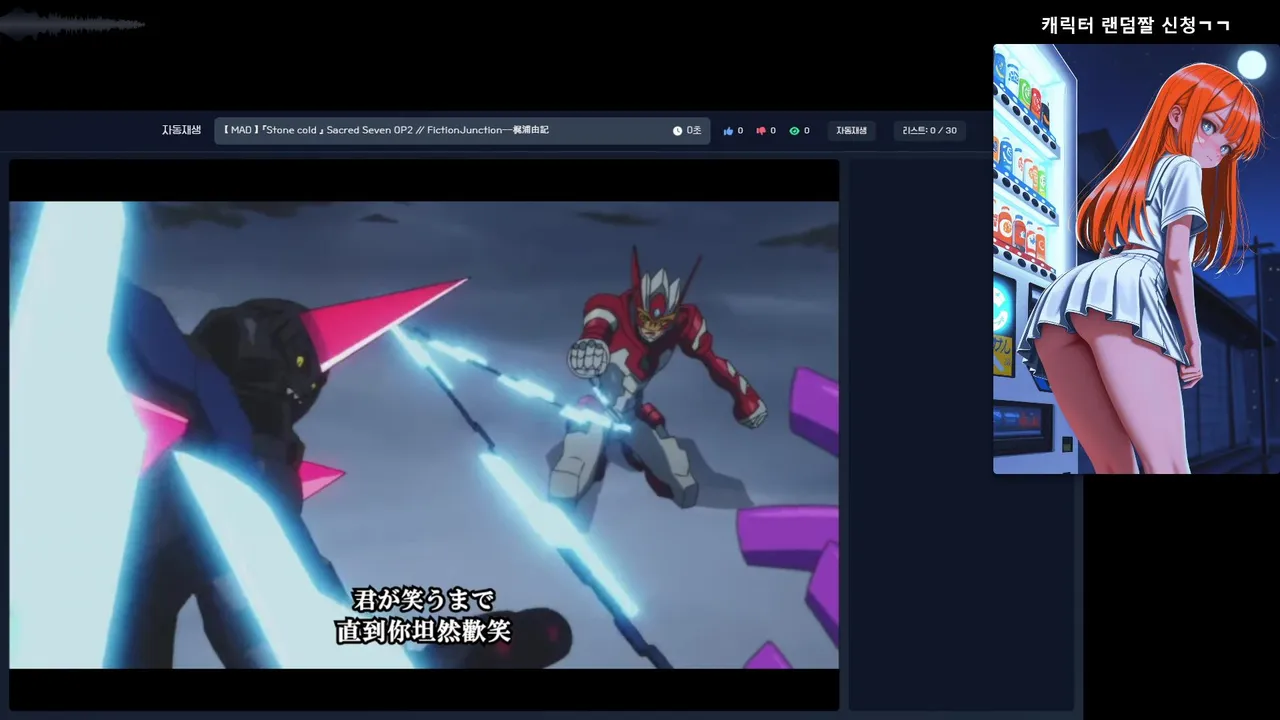The width and height of the screenshot is (1280, 720).
Task: Click the thumbs-down dislike icon
Action: point(761,131)
